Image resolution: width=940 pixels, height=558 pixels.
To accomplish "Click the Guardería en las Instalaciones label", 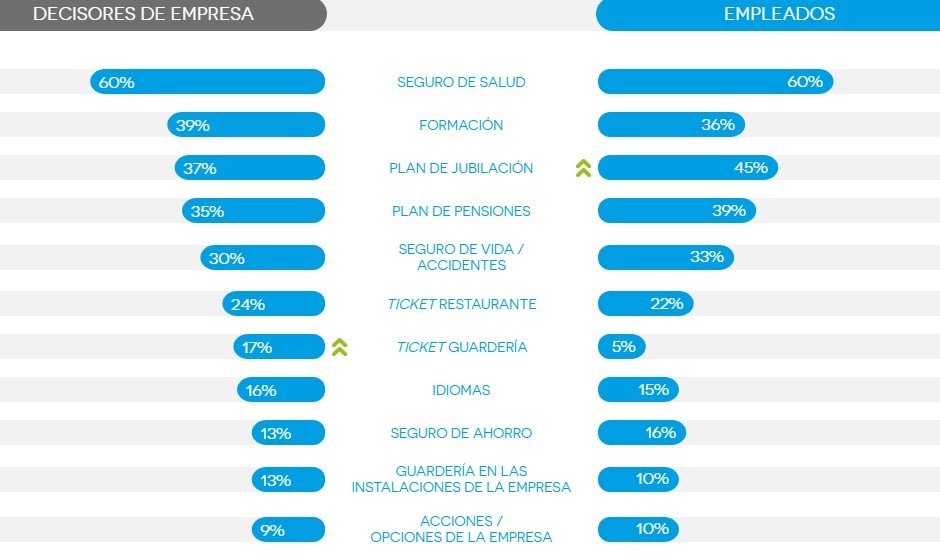I will 461,479.
